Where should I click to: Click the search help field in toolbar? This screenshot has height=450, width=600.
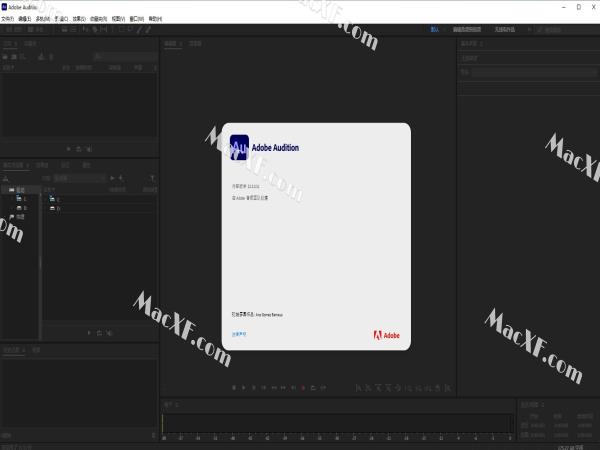tap(568, 29)
